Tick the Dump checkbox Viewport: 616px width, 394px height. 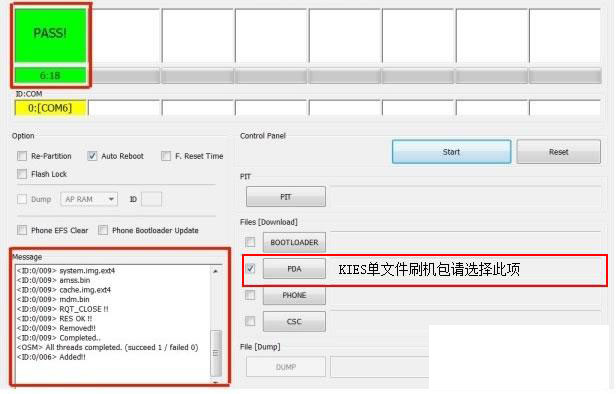tap(22, 200)
